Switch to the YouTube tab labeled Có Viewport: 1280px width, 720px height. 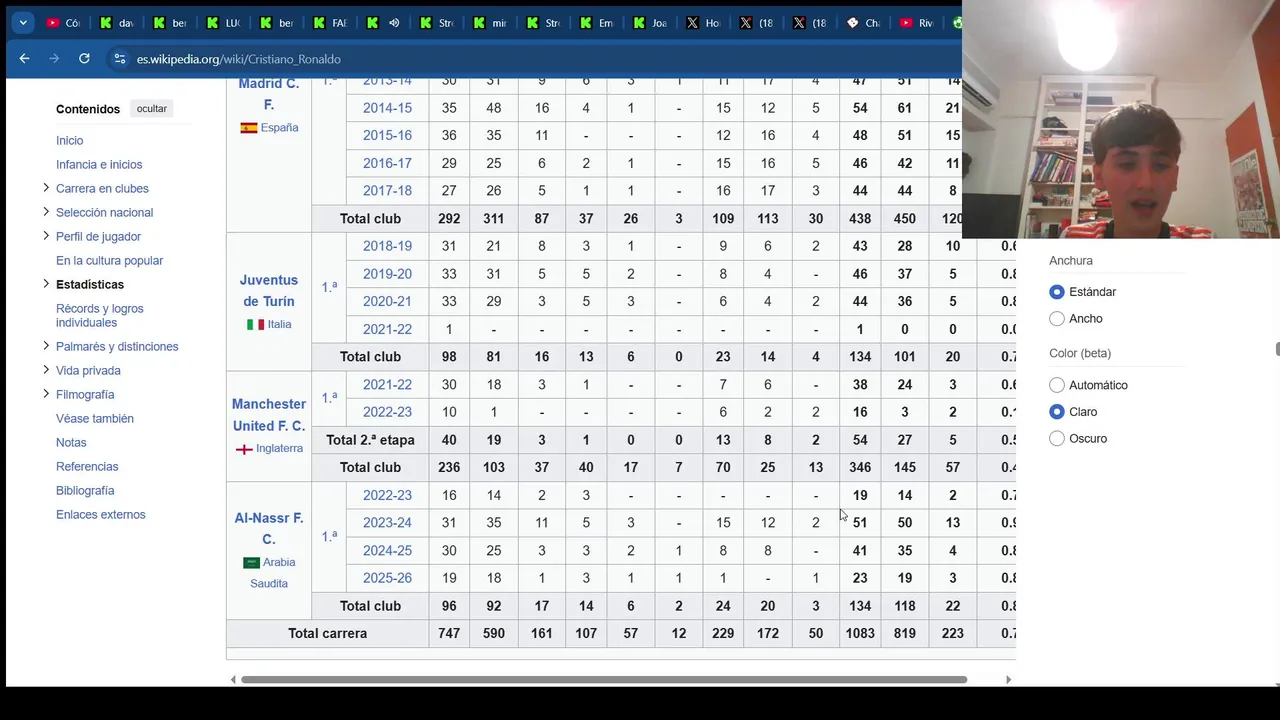(64, 23)
